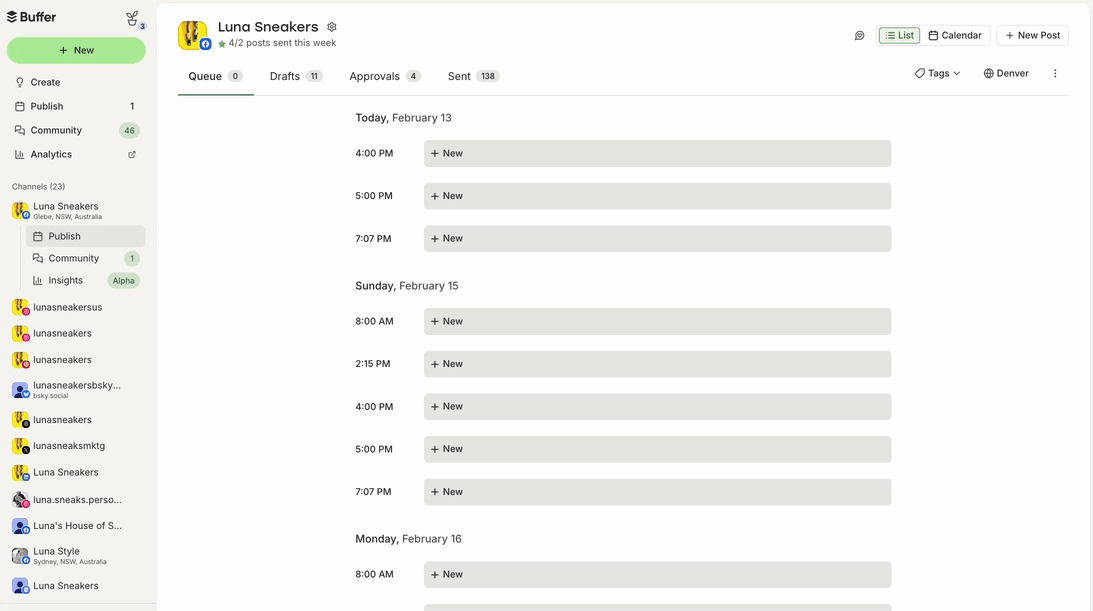Open Insights under Luna Sneakers channel
This screenshot has width=1093, height=611.
[x=85, y=280]
